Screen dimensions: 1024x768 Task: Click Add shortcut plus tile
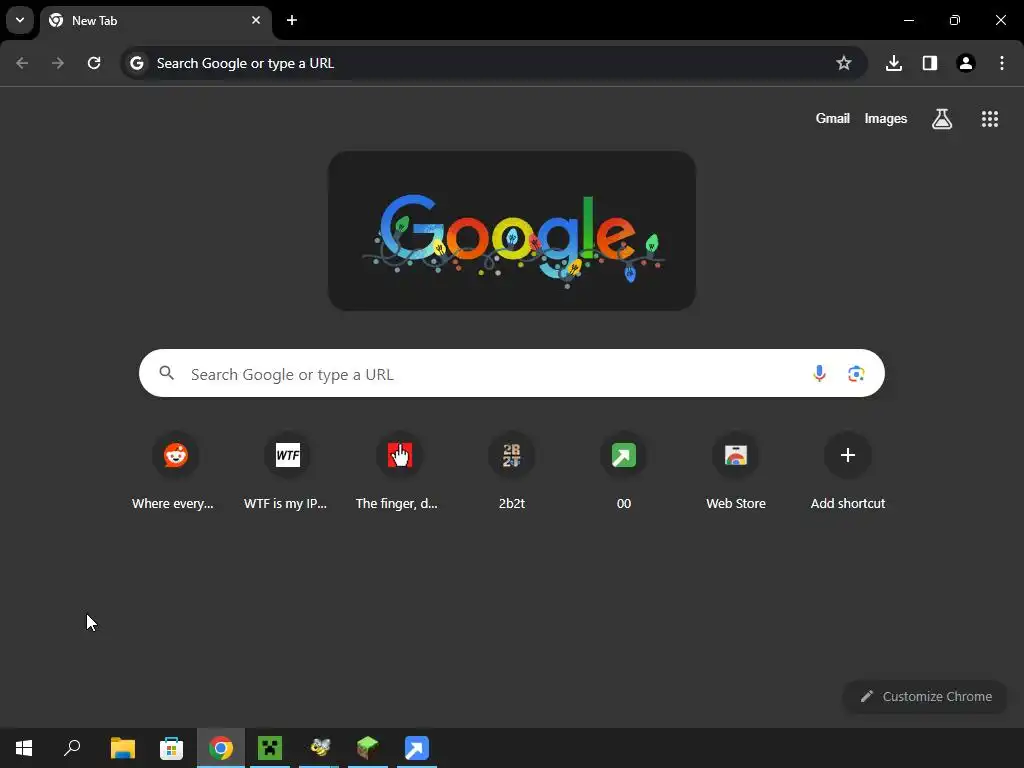pos(848,472)
